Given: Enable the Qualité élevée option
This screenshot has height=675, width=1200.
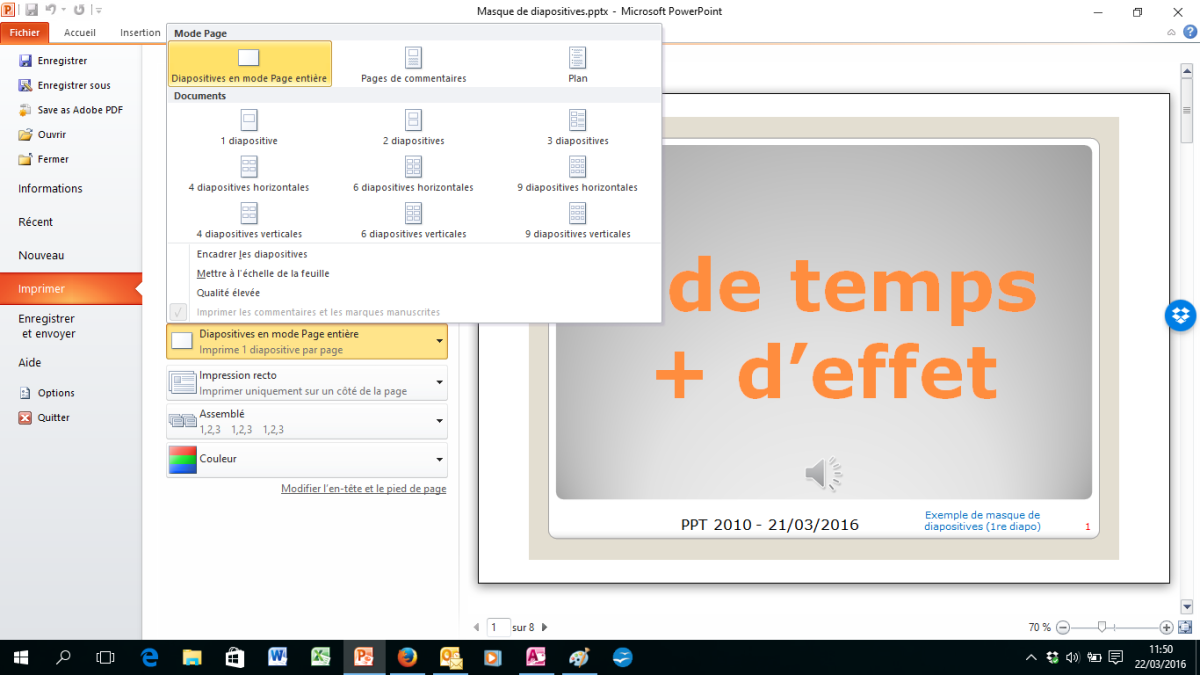Looking at the screenshot, I should tap(414, 293).
